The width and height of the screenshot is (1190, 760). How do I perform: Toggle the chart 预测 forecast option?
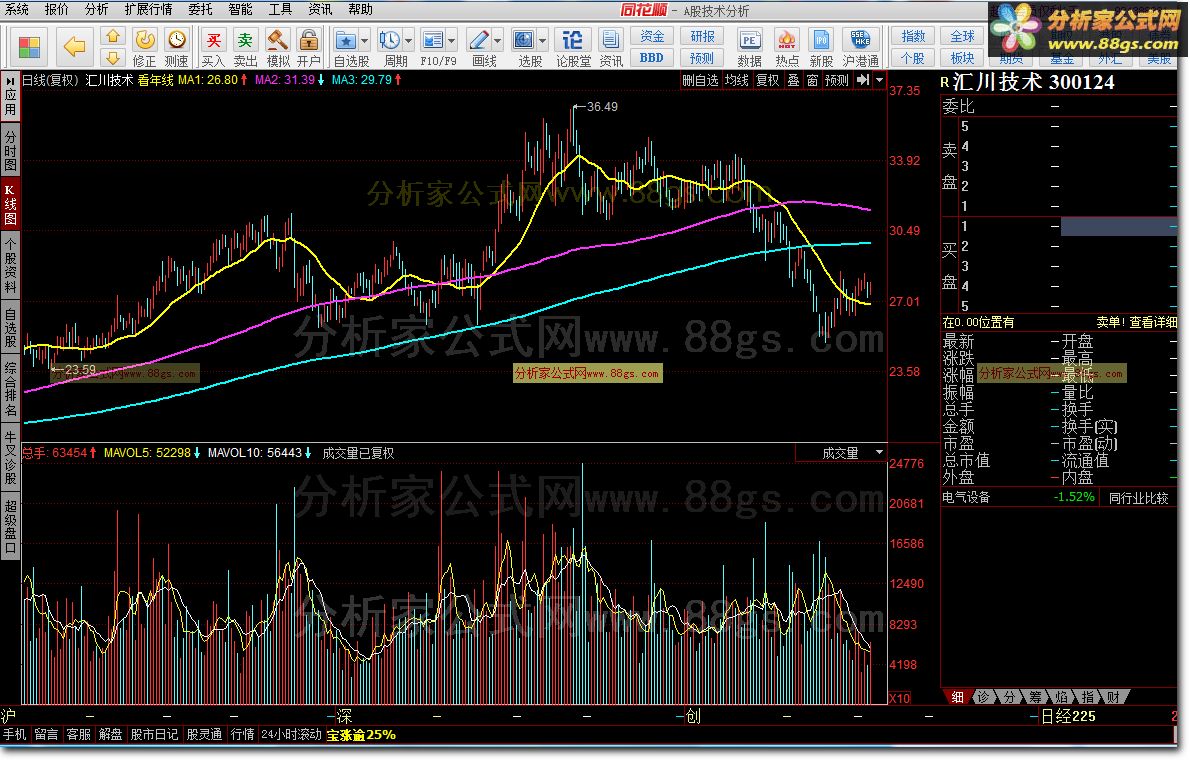pos(836,80)
